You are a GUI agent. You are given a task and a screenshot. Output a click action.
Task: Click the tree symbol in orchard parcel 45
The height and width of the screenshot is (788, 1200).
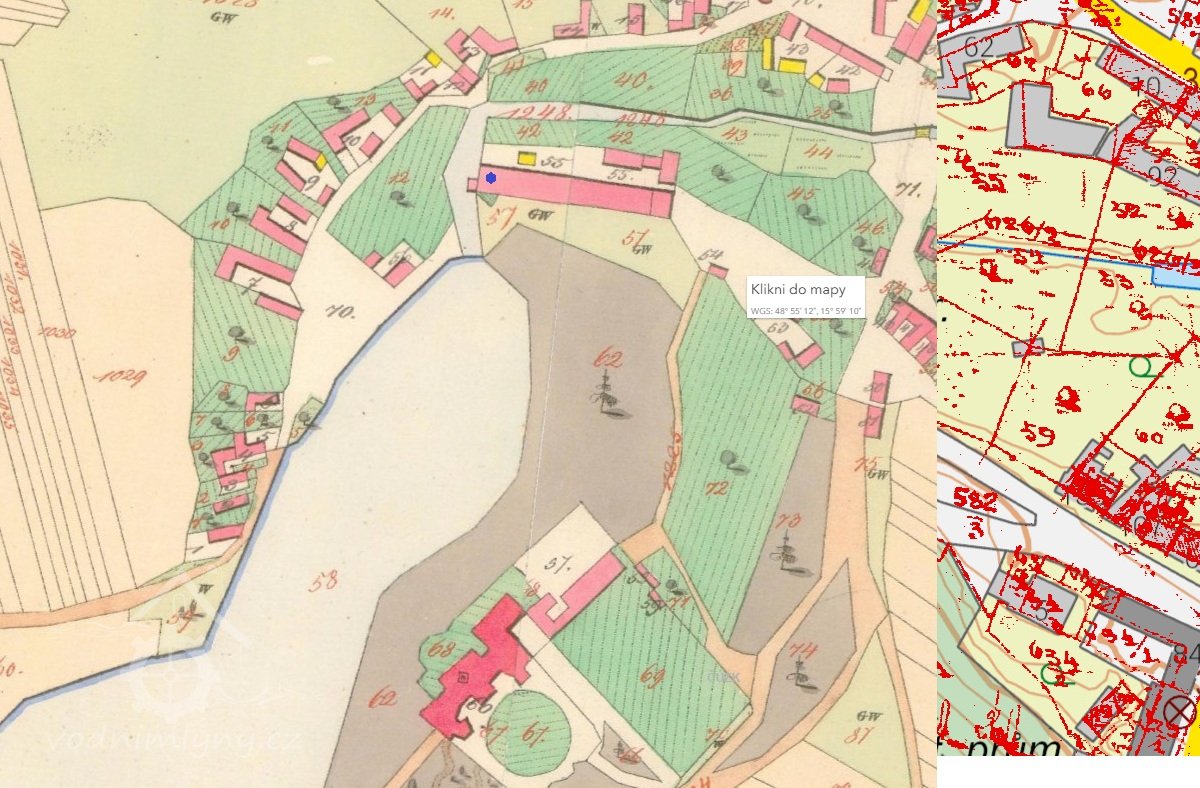point(804,211)
